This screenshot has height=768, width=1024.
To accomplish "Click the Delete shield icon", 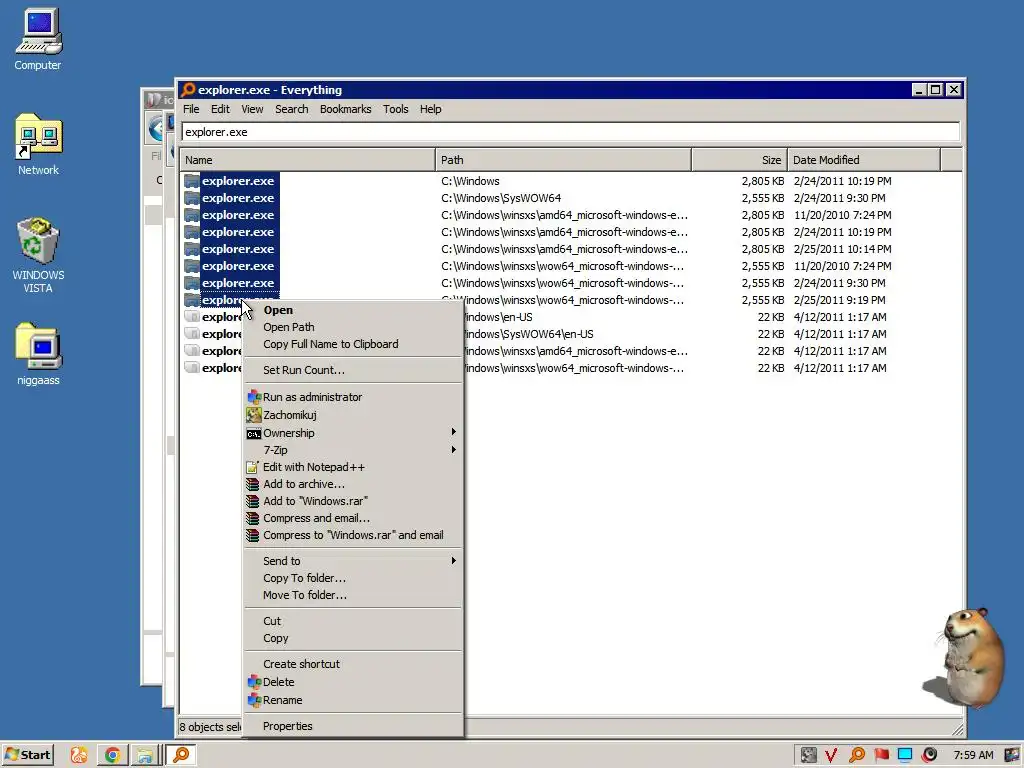I will click(254, 682).
